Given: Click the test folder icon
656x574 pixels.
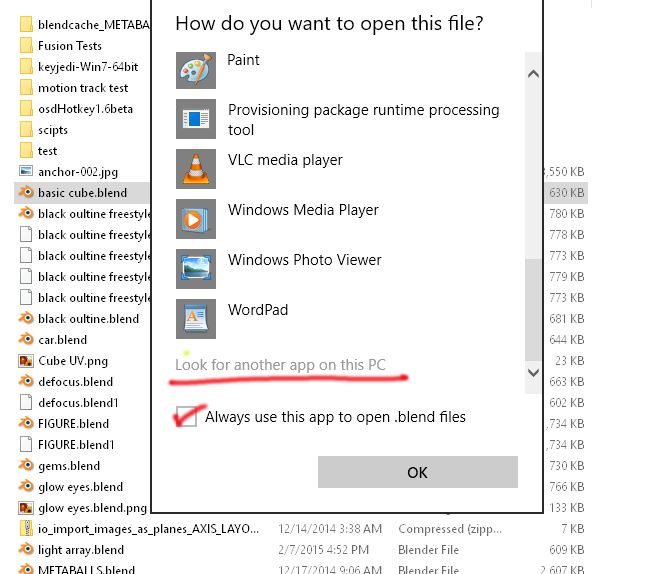Looking at the screenshot, I should pyautogui.click(x=26, y=150).
